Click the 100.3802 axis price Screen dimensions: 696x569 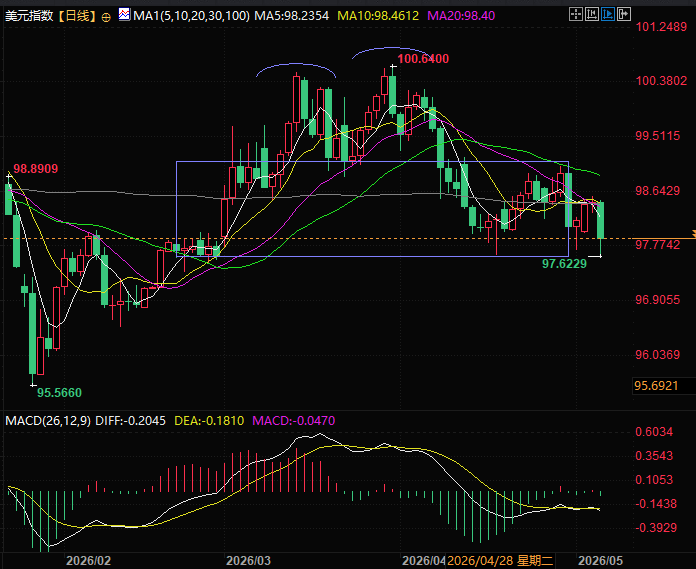pyautogui.click(x=661, y=81)
